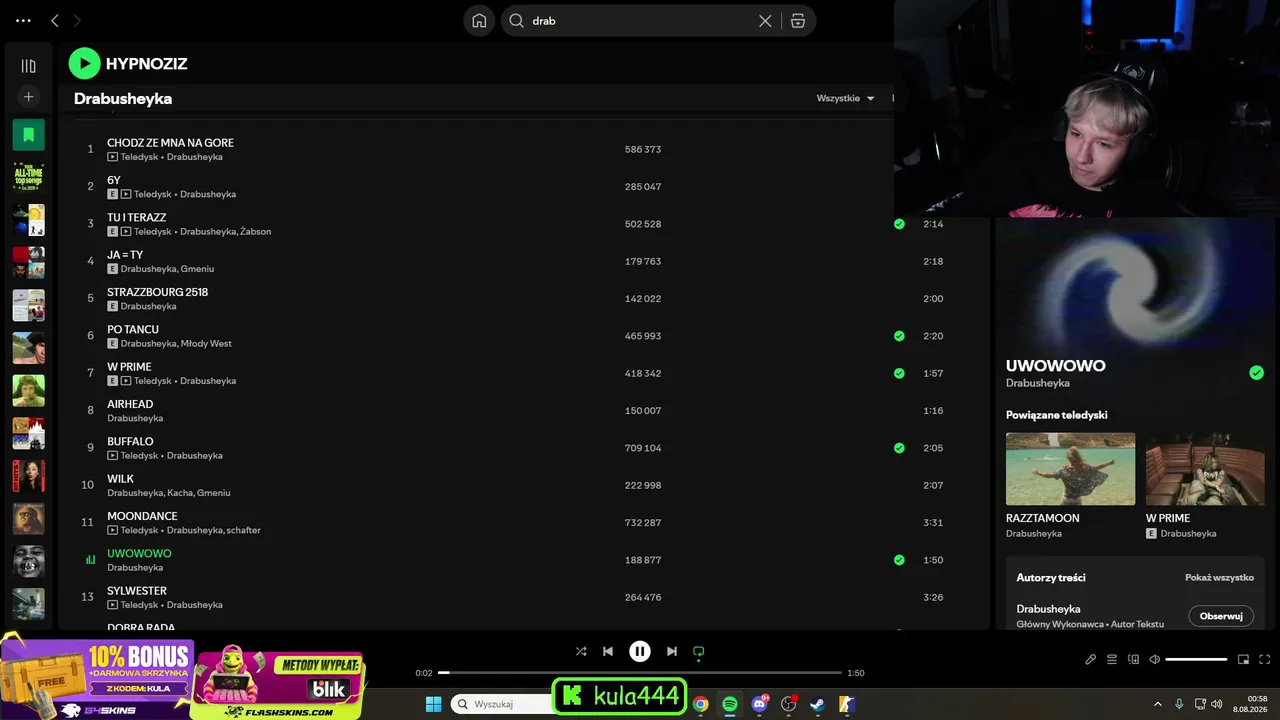This screenshot has height=720, width=1280.
Task: Follow Drabusheyka with Obserwuj button
Action: 1221,616
